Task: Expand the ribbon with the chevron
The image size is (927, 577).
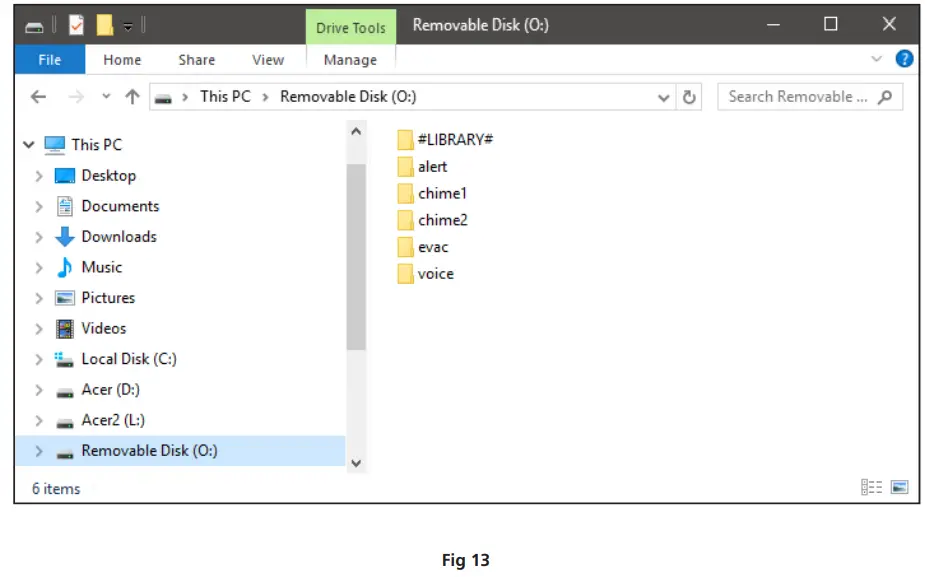Action: [876, 59]
